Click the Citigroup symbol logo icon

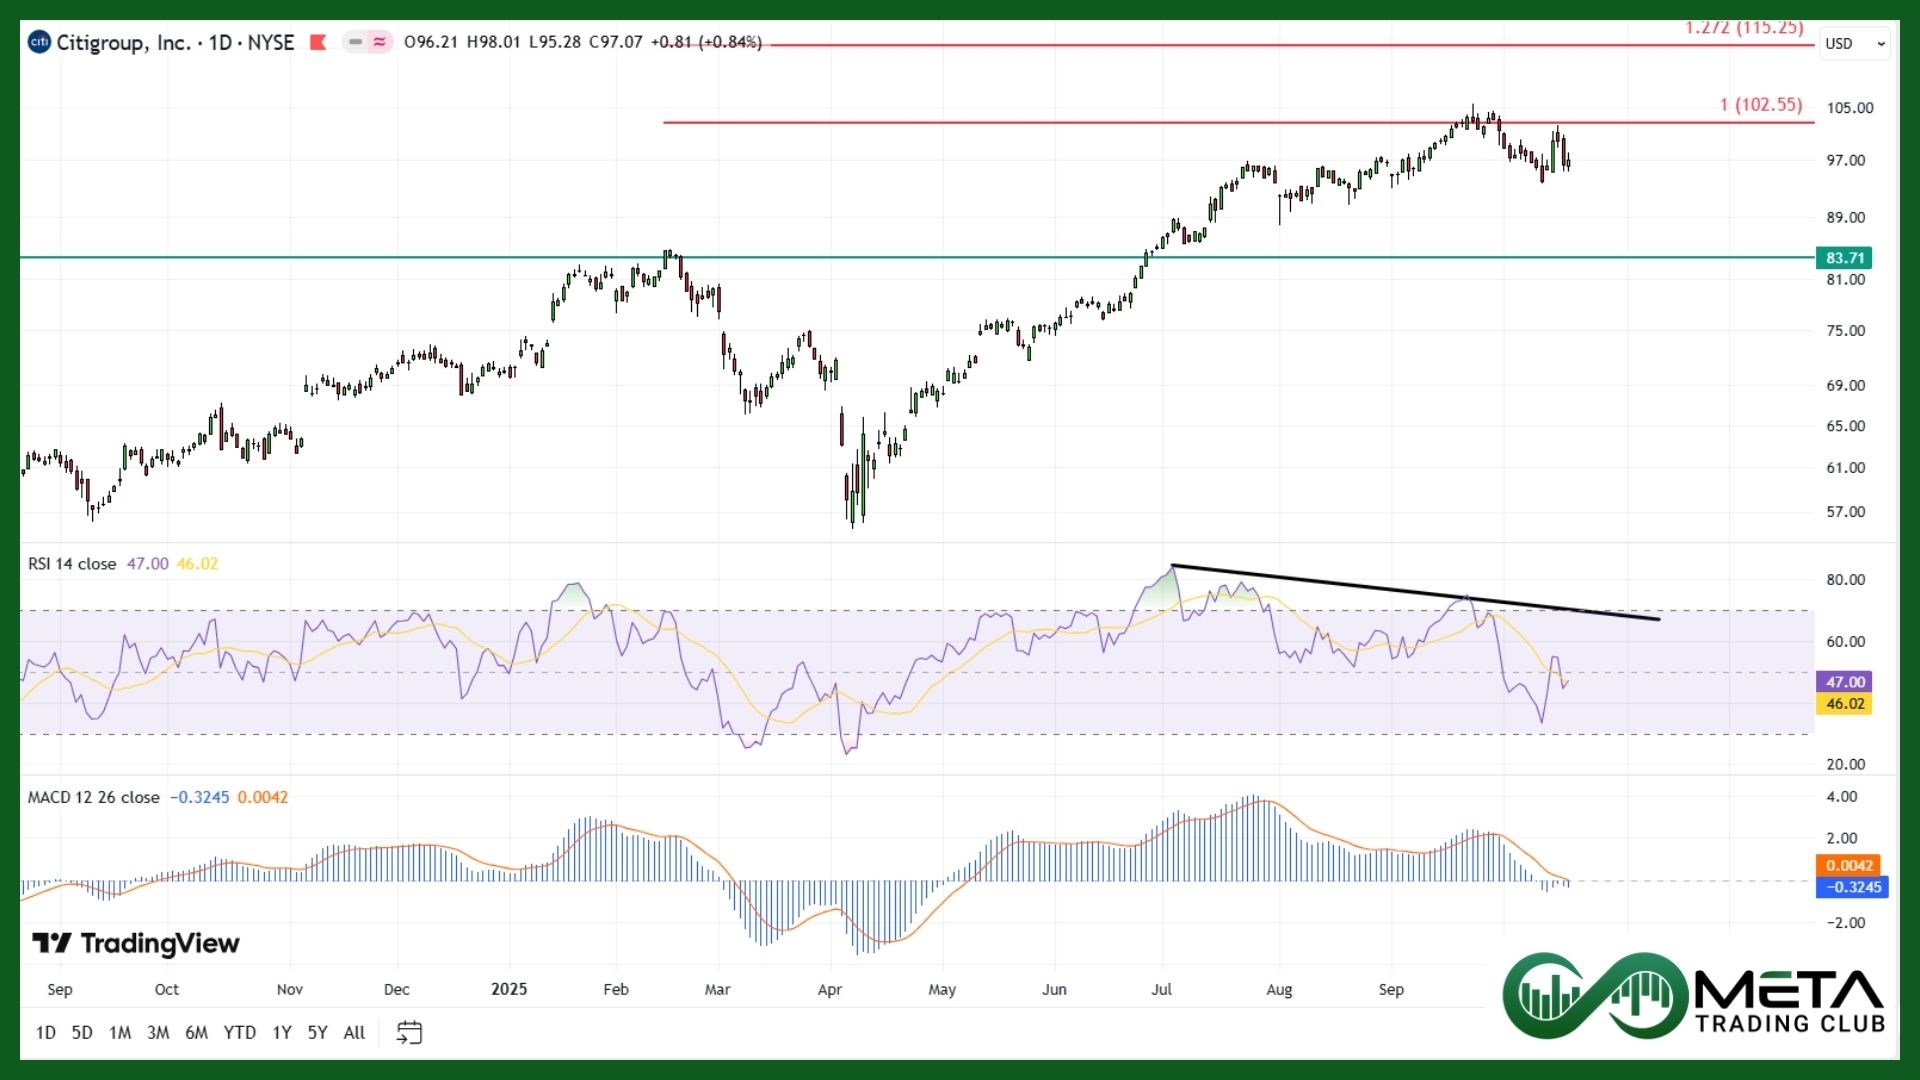click(x=39, y=42)
